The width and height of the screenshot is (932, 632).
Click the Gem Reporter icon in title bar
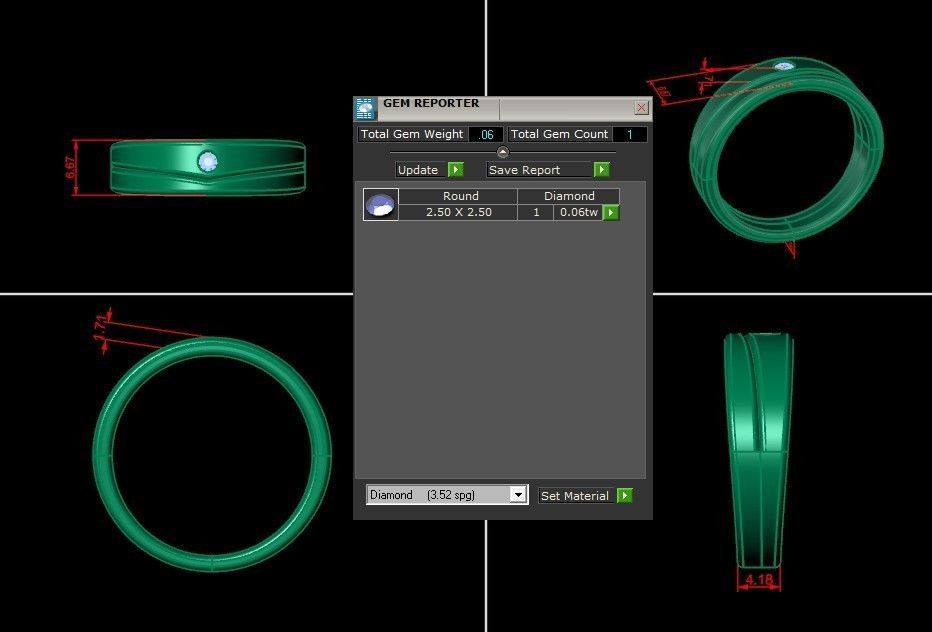coord(365,108)
